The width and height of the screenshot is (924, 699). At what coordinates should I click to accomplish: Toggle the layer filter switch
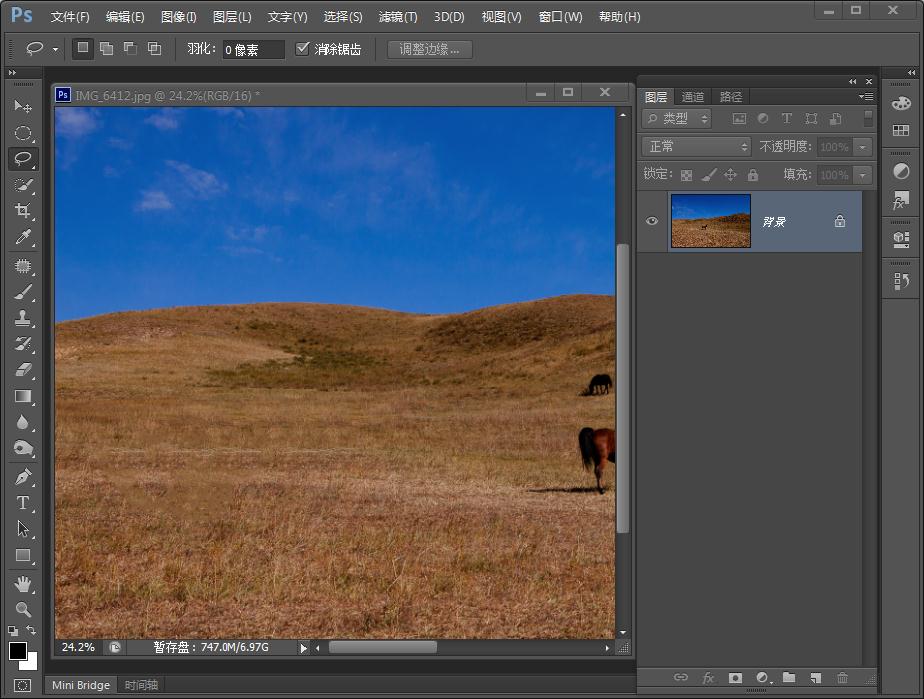[x=868, y=118]
